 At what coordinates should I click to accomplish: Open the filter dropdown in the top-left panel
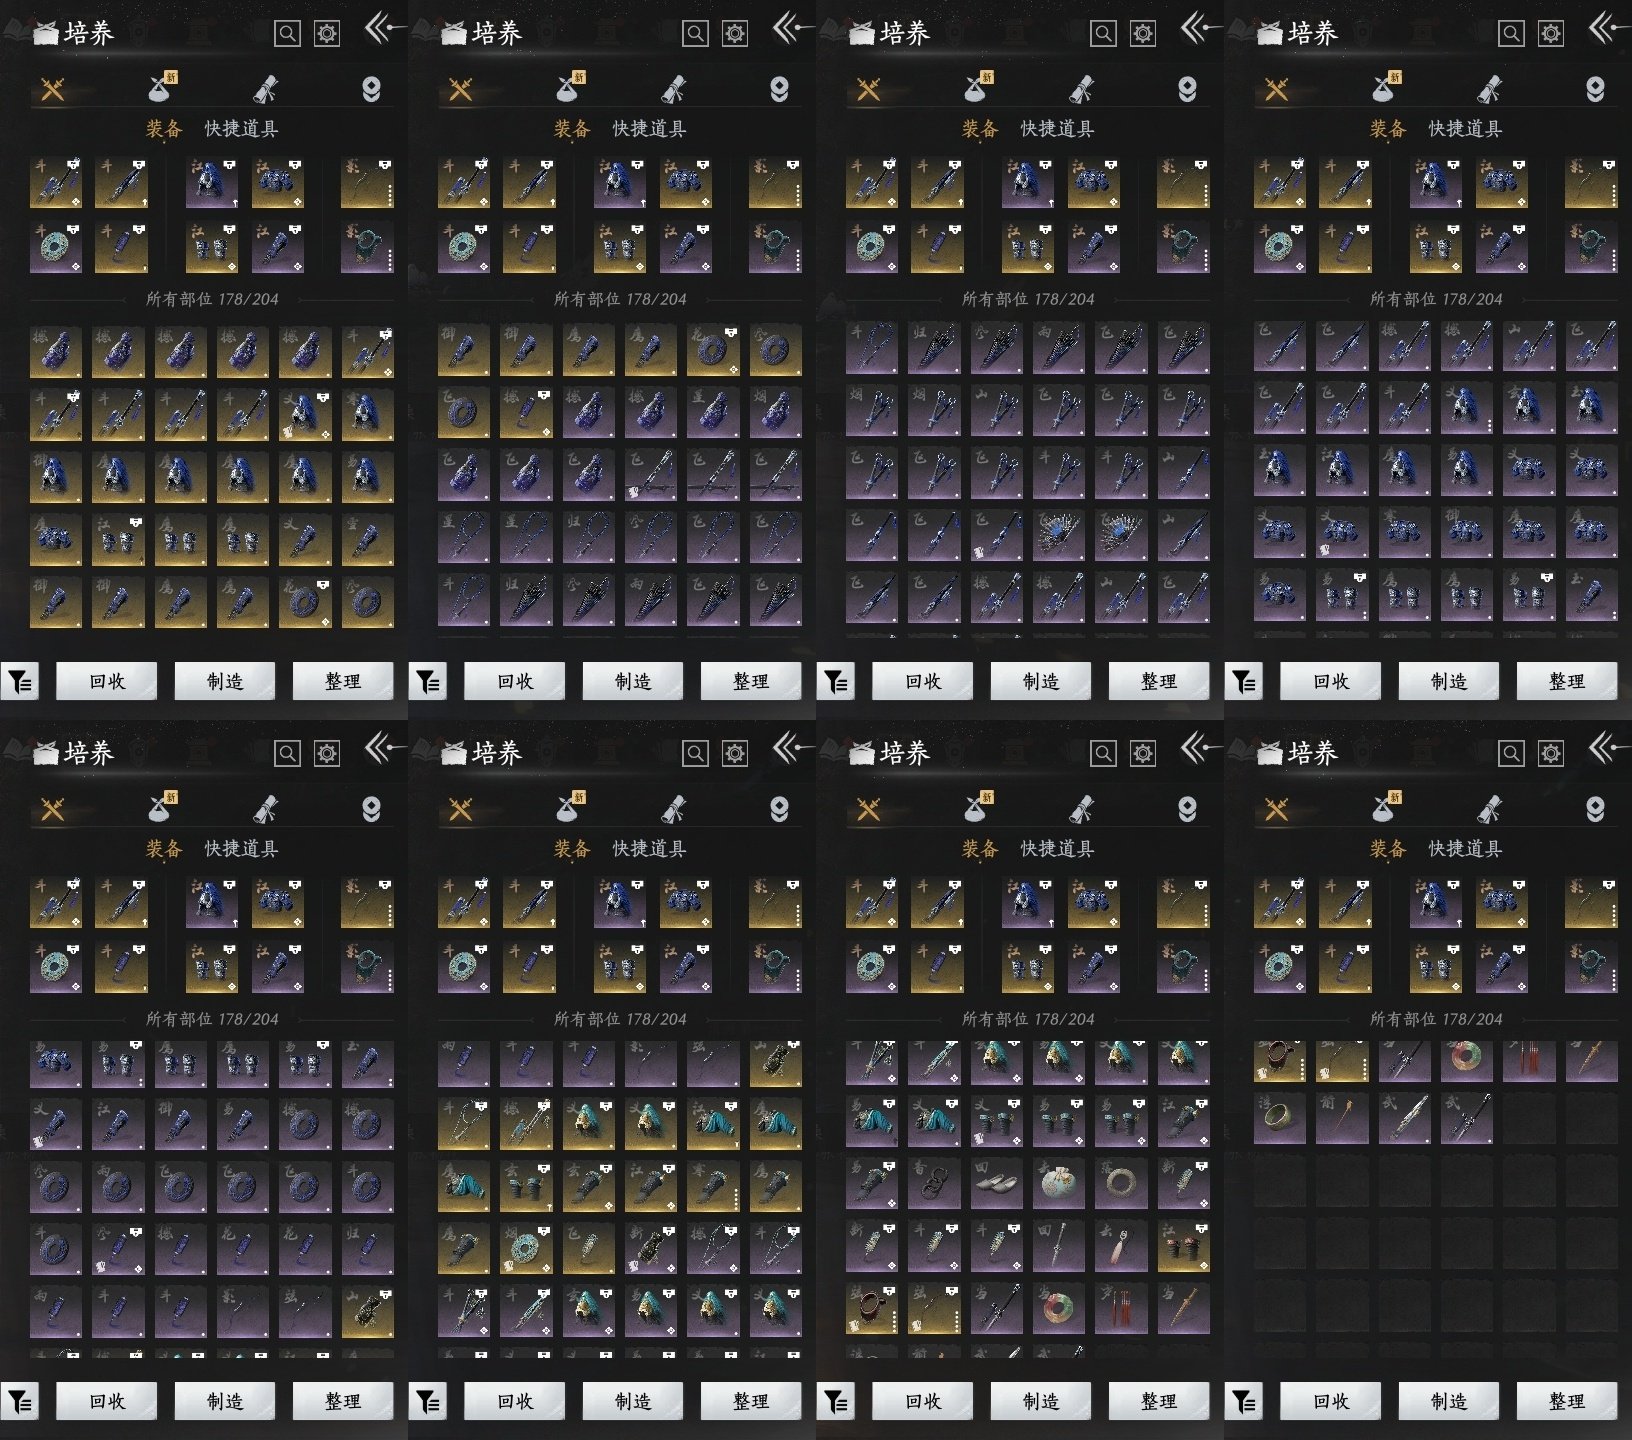coord(20,682)
